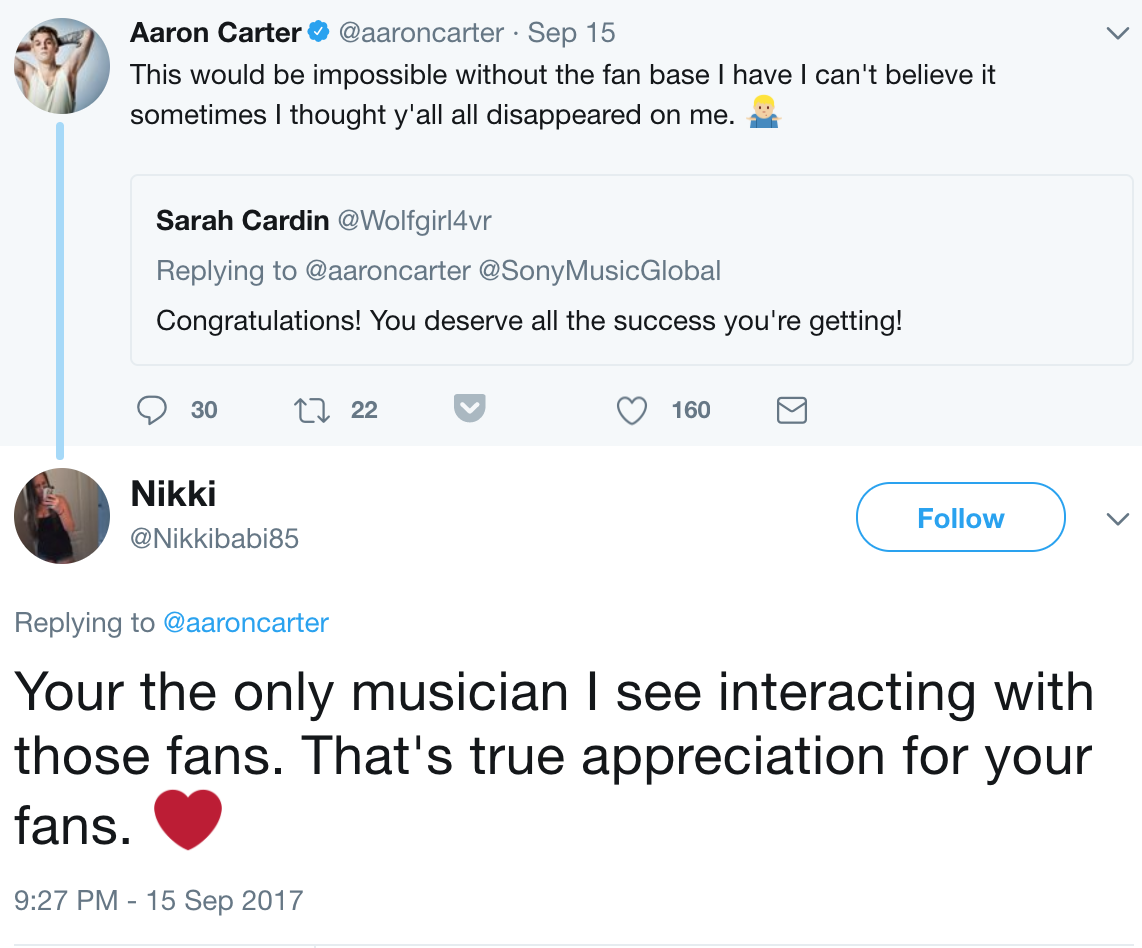Click Aaron Carter's verified badge

[x=319, y=33]
